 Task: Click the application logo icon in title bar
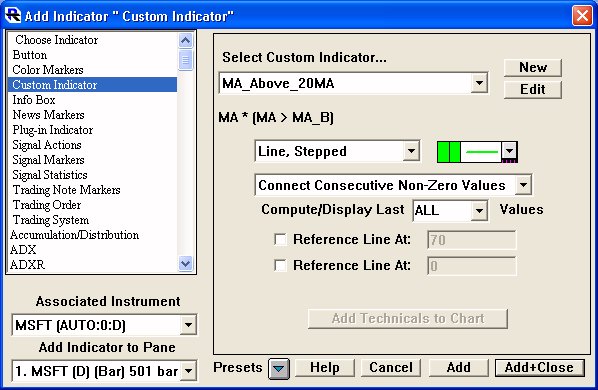pos(13,16)
